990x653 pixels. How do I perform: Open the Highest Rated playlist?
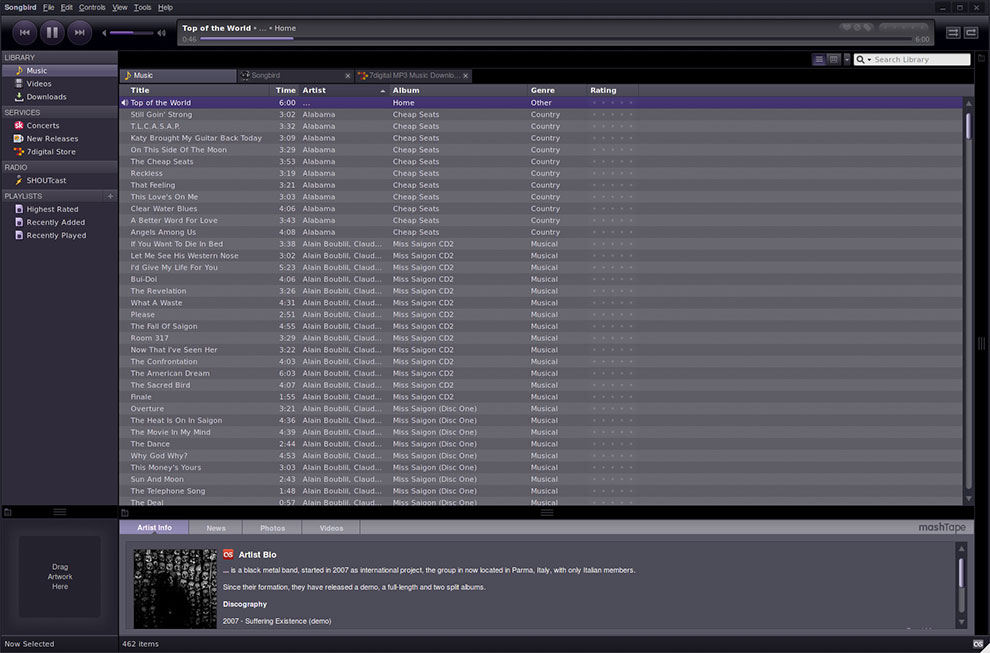(59, 209)
